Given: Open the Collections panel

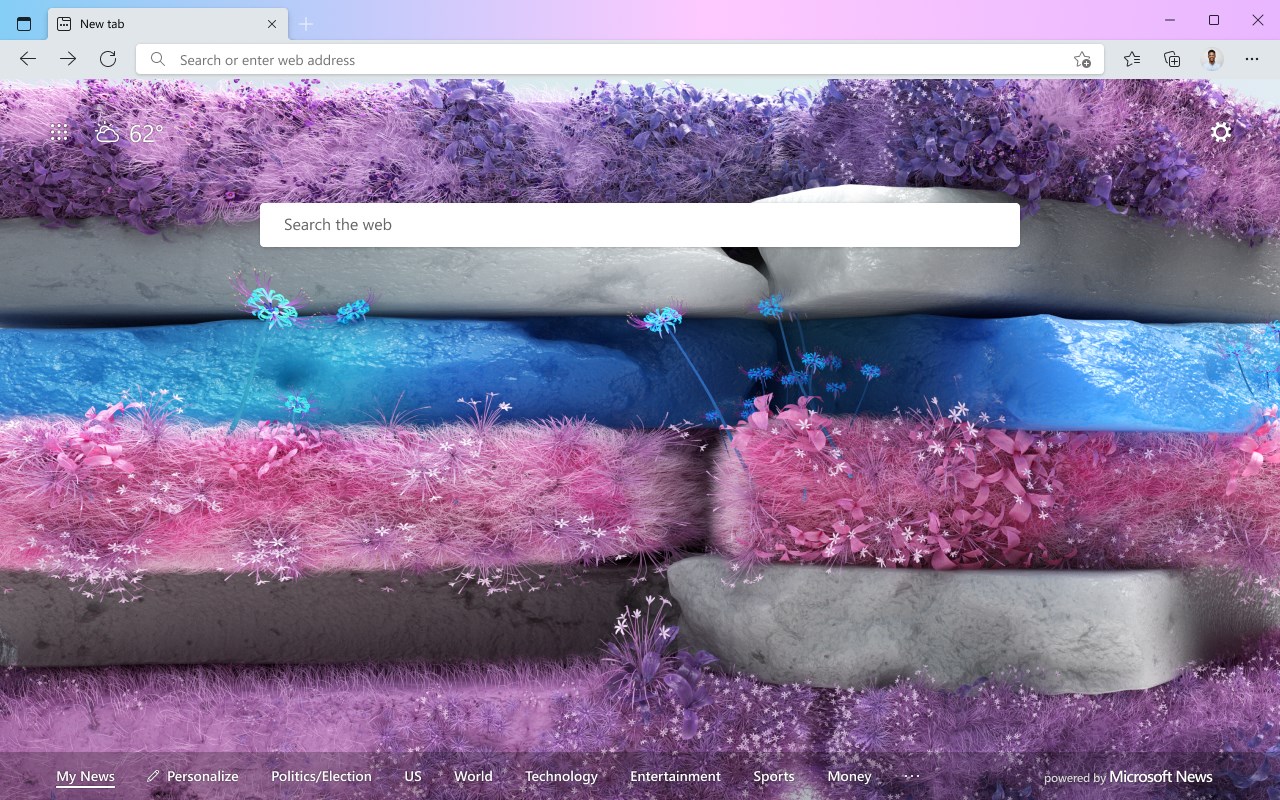Looking at the screenshot, I should pyautogui.click(x=1172, y=59).
